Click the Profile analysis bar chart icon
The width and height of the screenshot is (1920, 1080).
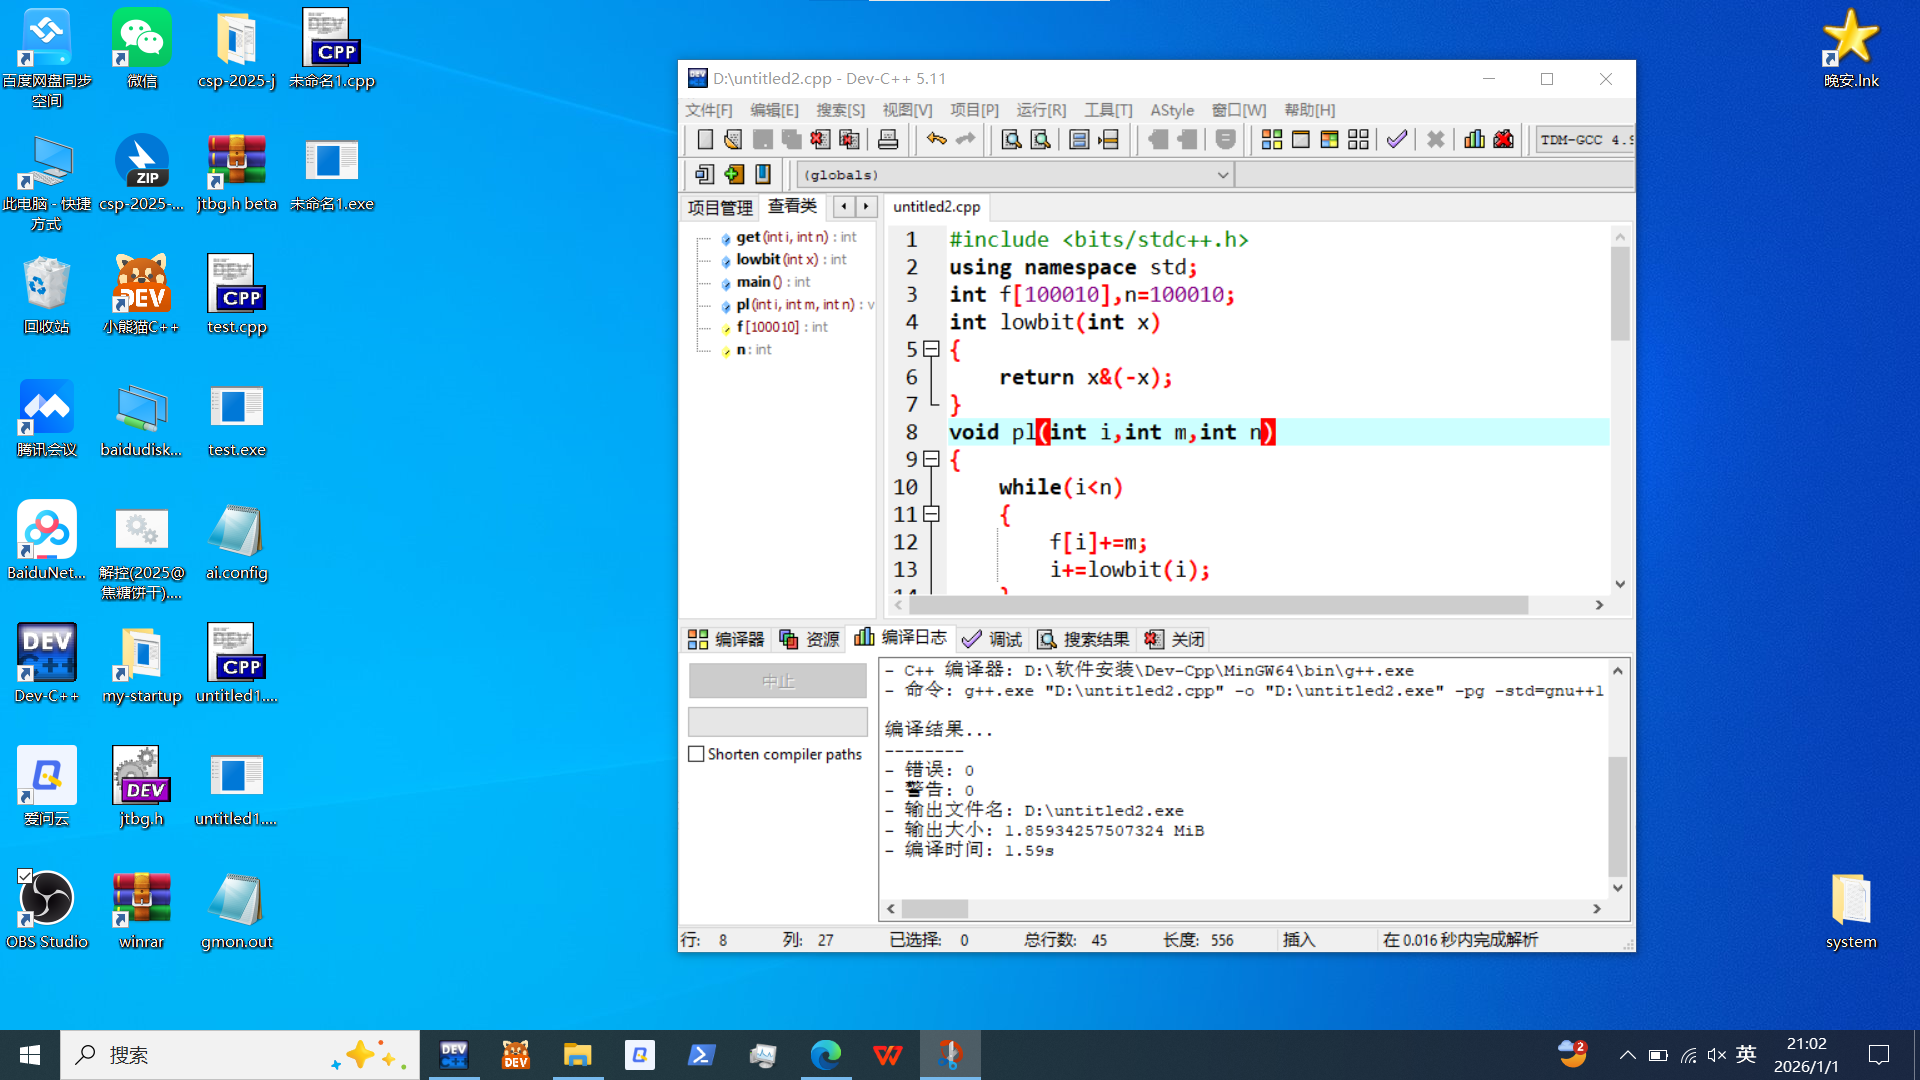click(x=1474, y=140)
